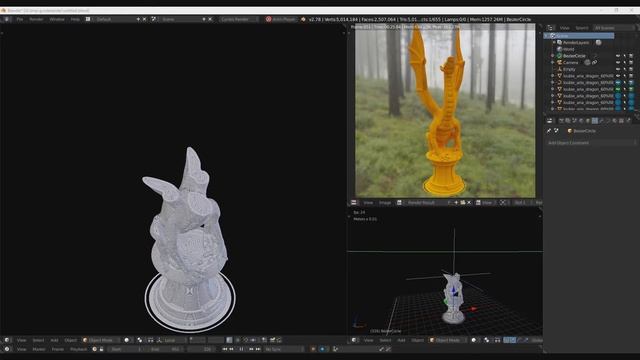
Task: Switch to World properties tab
Action: 581,121
